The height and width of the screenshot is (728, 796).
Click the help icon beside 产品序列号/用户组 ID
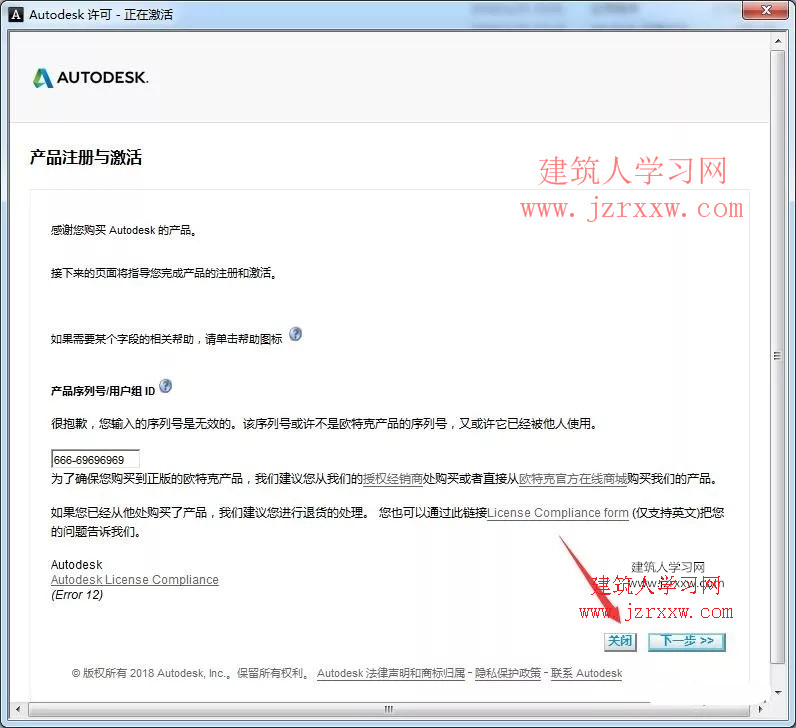[165, 386]
